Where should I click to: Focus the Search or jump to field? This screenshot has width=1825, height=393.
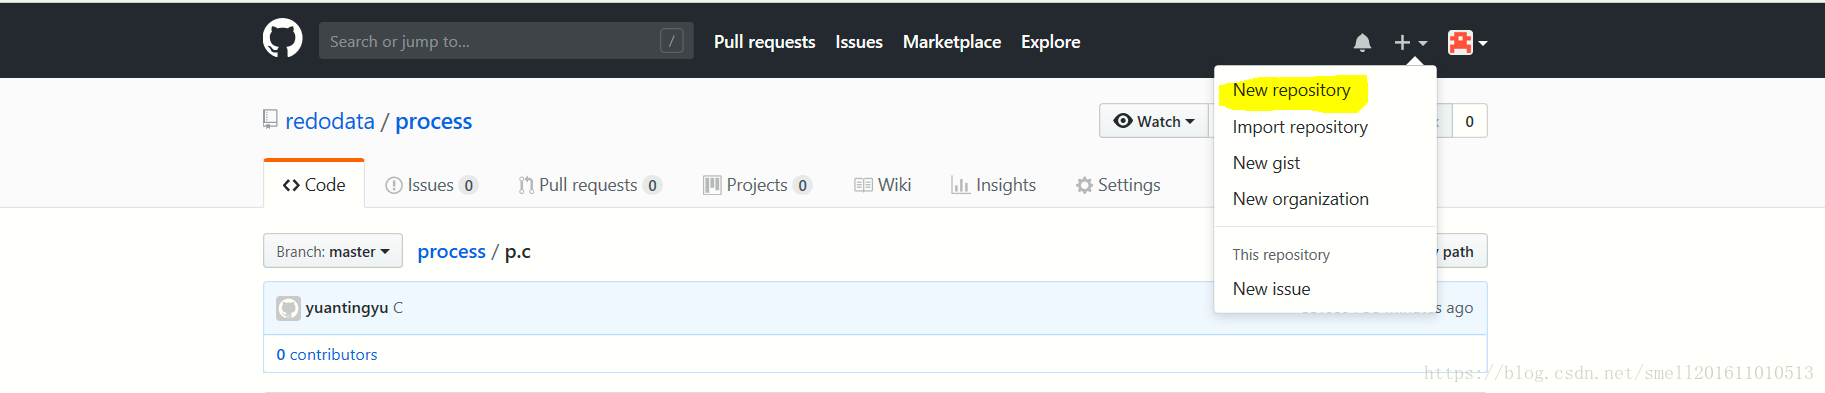[x=506, y=41]
